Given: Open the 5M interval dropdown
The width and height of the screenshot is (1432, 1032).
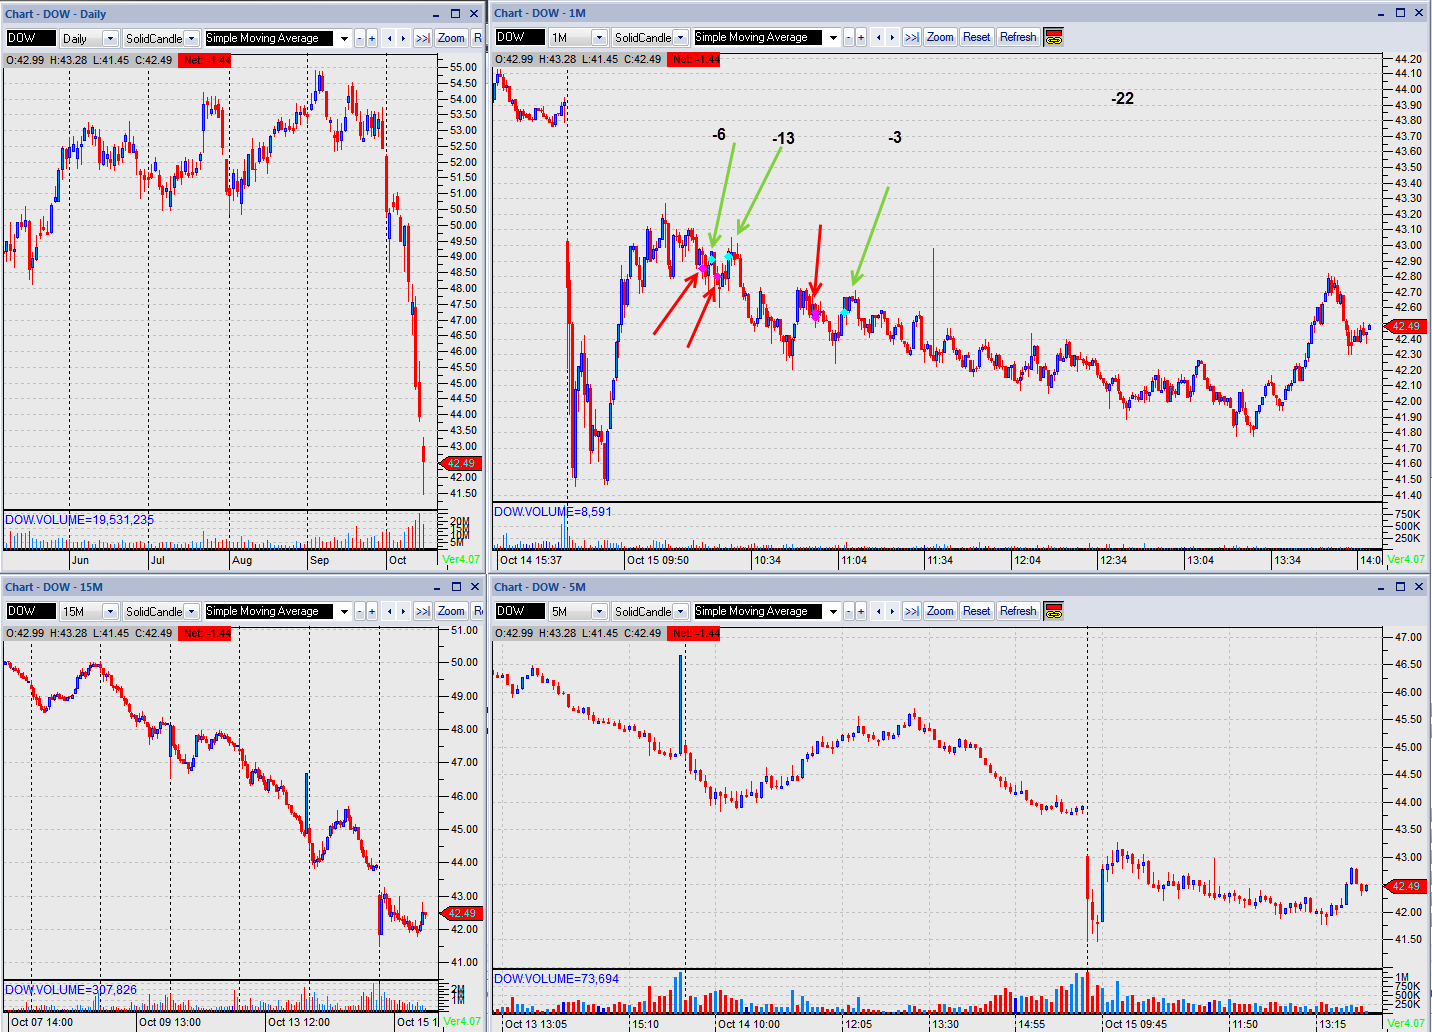Looking at the screenshot, I should 600,611.
